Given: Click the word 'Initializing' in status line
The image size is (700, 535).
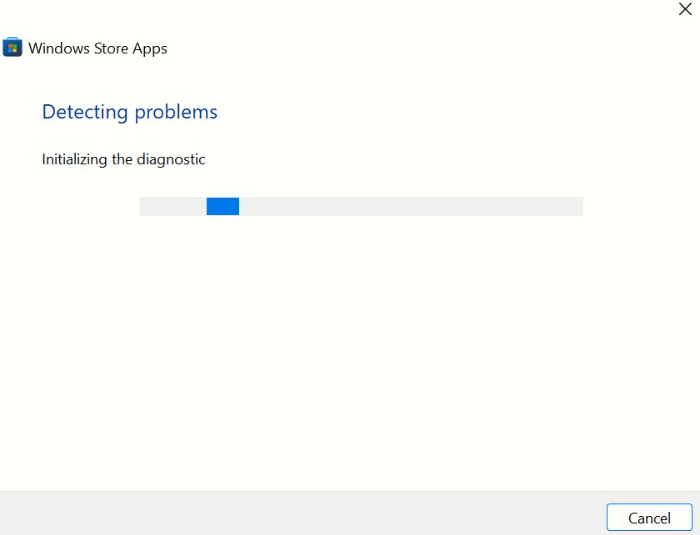Looking at the screenshot, I should [x=74, y=159].
